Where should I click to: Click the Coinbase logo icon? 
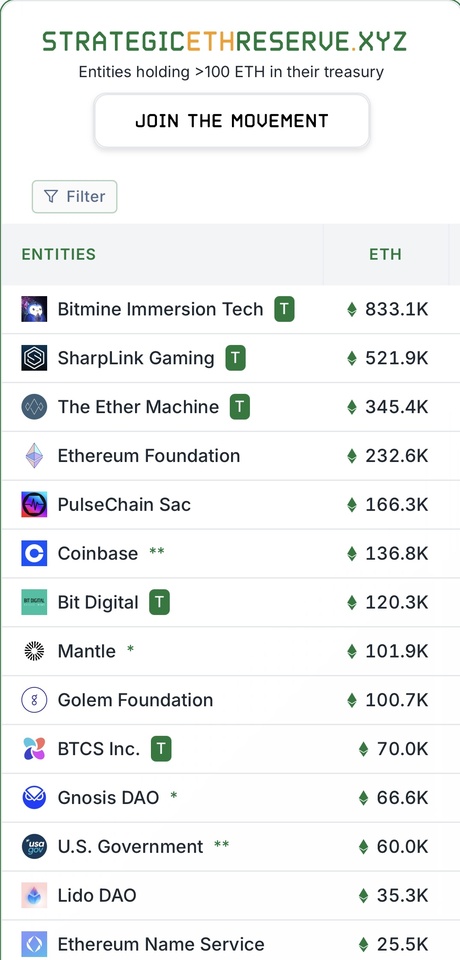[34, 553]
